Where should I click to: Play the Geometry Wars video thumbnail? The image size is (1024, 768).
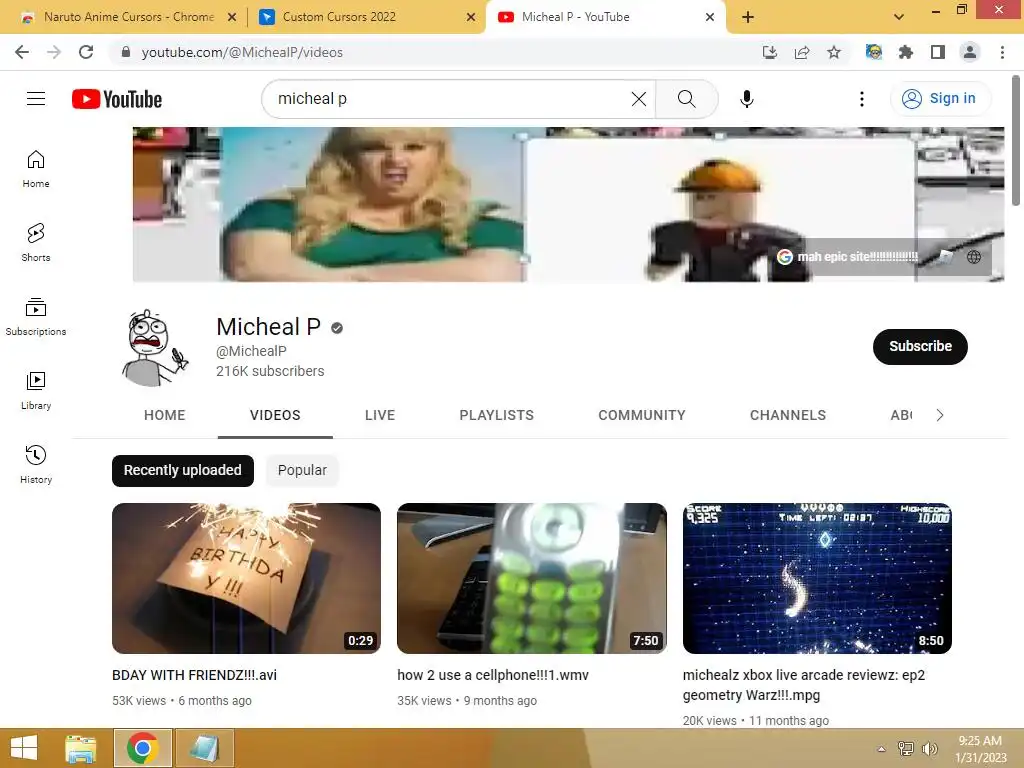pyautogui.click(x=817, y=578)
